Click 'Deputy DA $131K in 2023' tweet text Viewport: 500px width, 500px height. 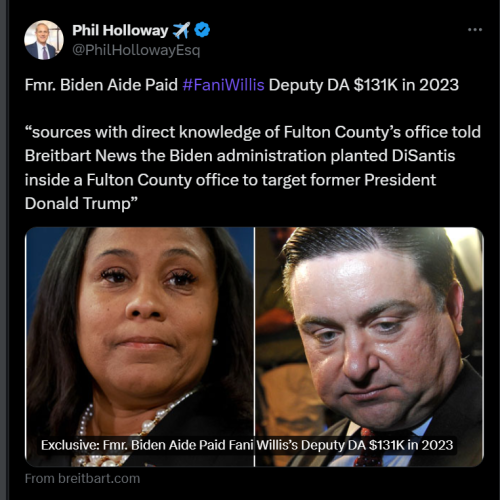point(364,85)
